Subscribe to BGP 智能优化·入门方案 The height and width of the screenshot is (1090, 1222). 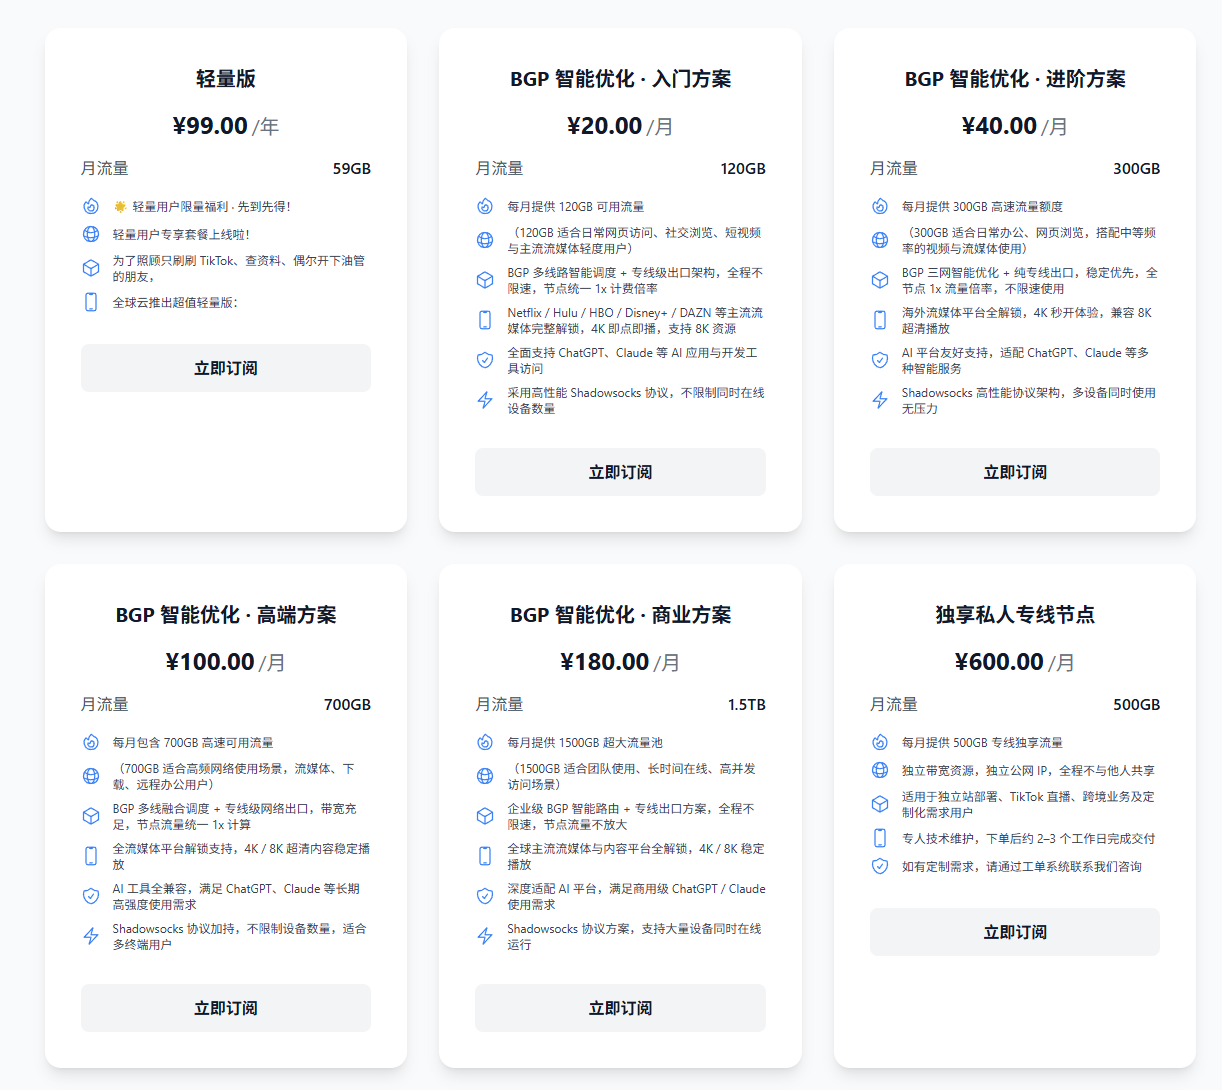[x=620, y=471]
